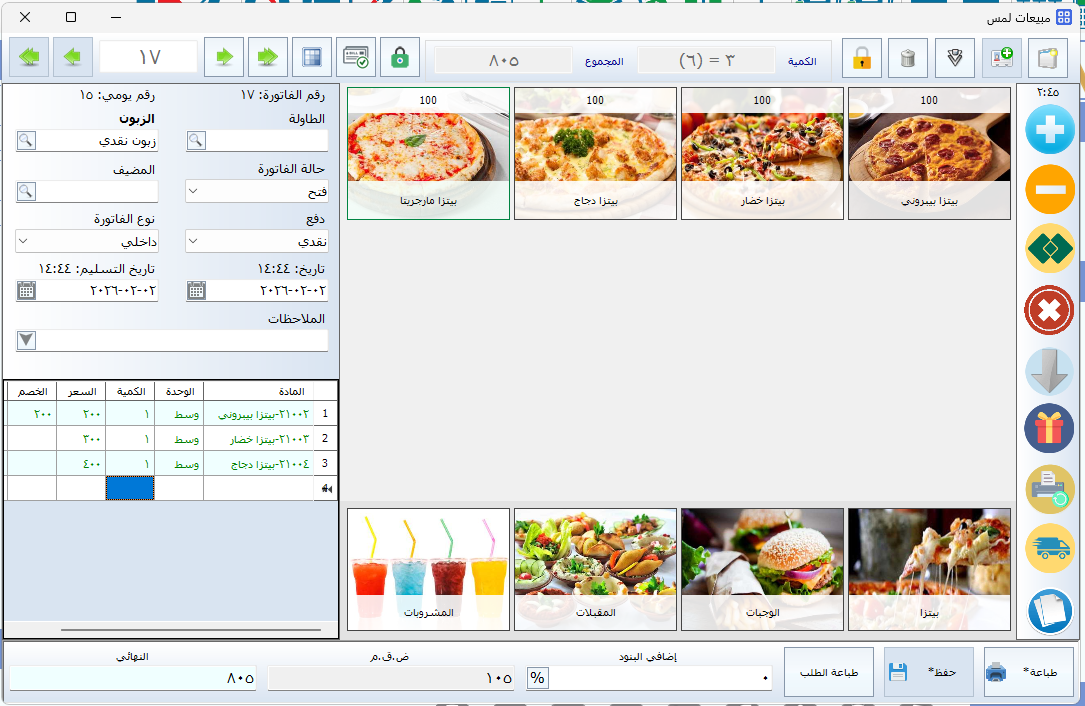The image size is (1085, 706).
Task: Toggle the percent discount button
Action: (537, 678)
